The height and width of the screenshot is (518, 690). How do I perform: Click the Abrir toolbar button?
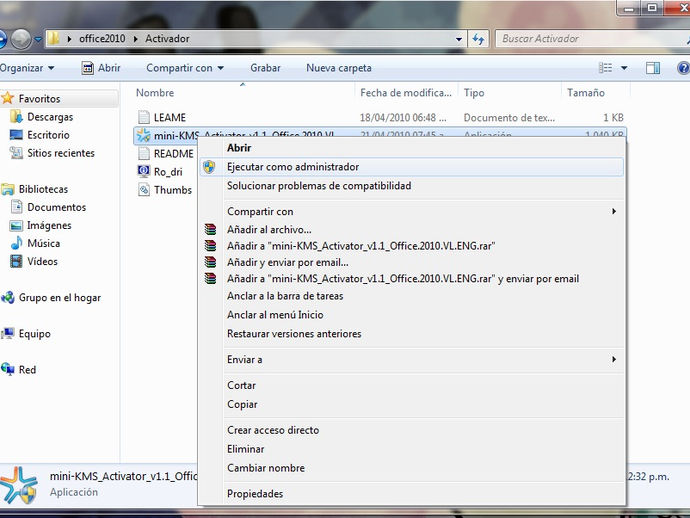[101, 68]
